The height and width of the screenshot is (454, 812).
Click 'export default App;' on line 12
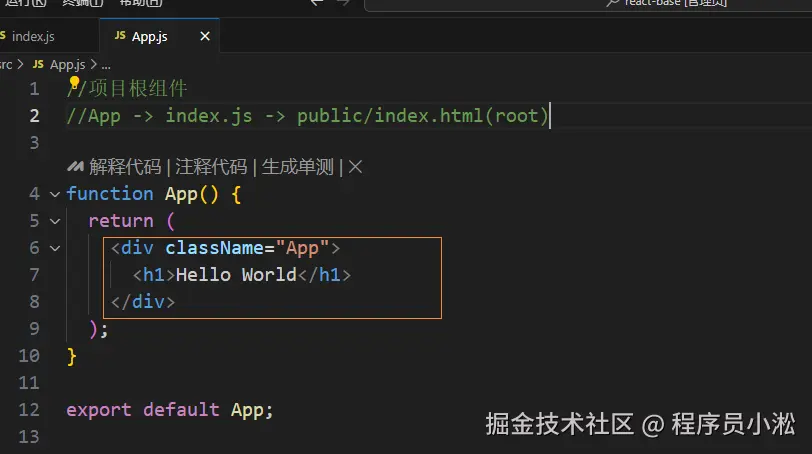[169, 409]
